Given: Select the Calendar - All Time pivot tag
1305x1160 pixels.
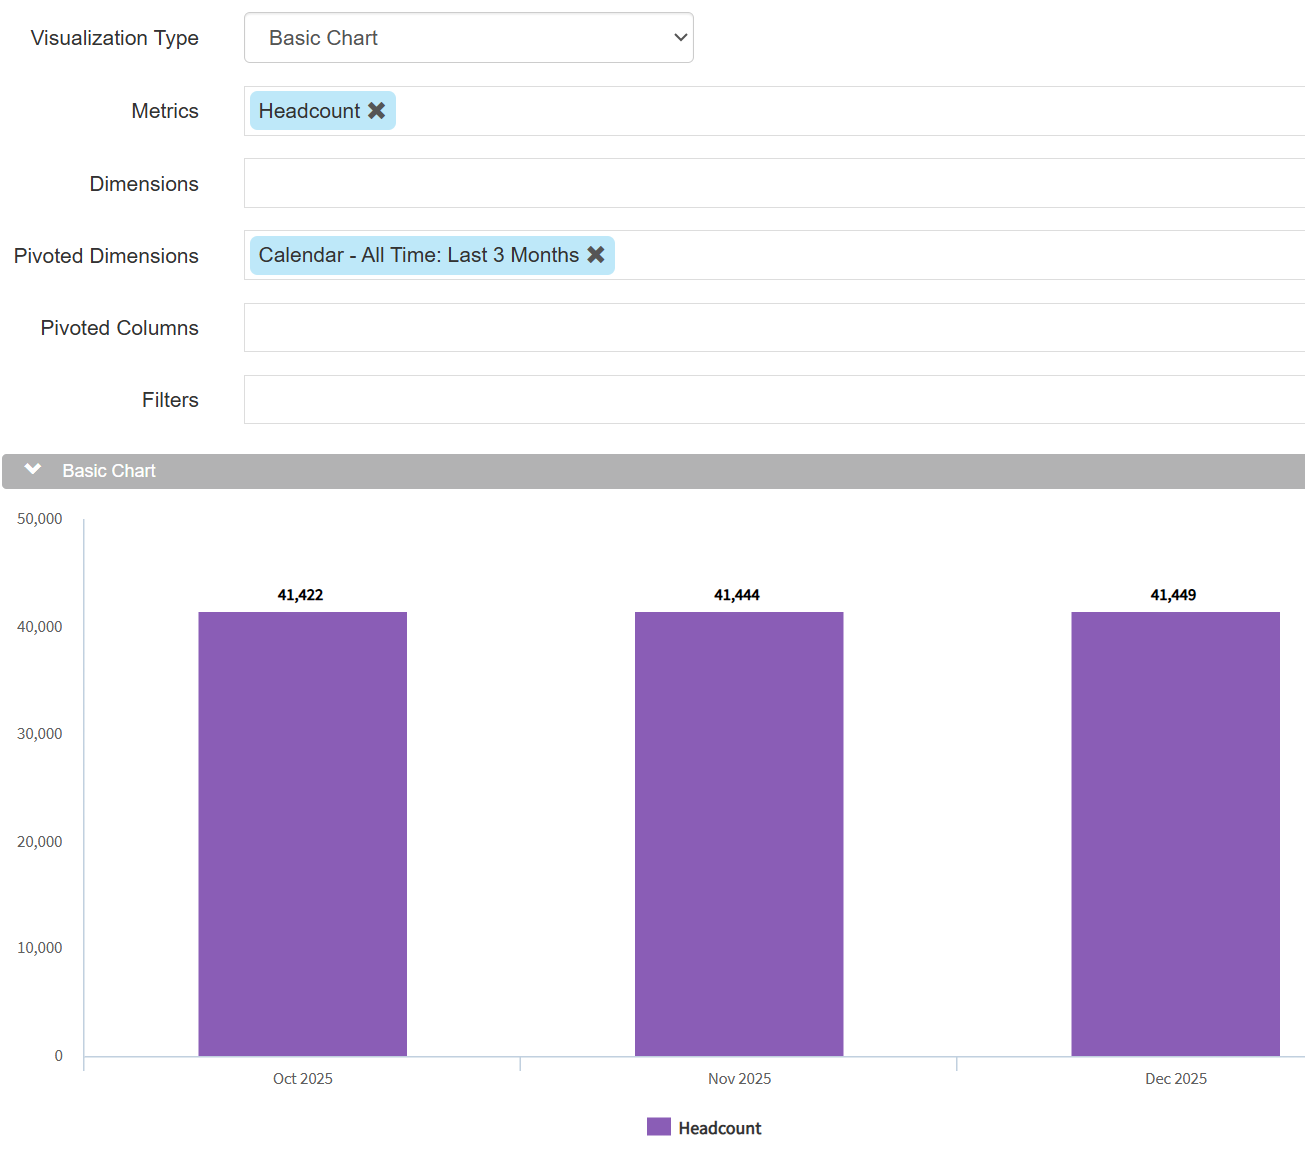Looking at the screenshot, I should click(x=418, y=255).
